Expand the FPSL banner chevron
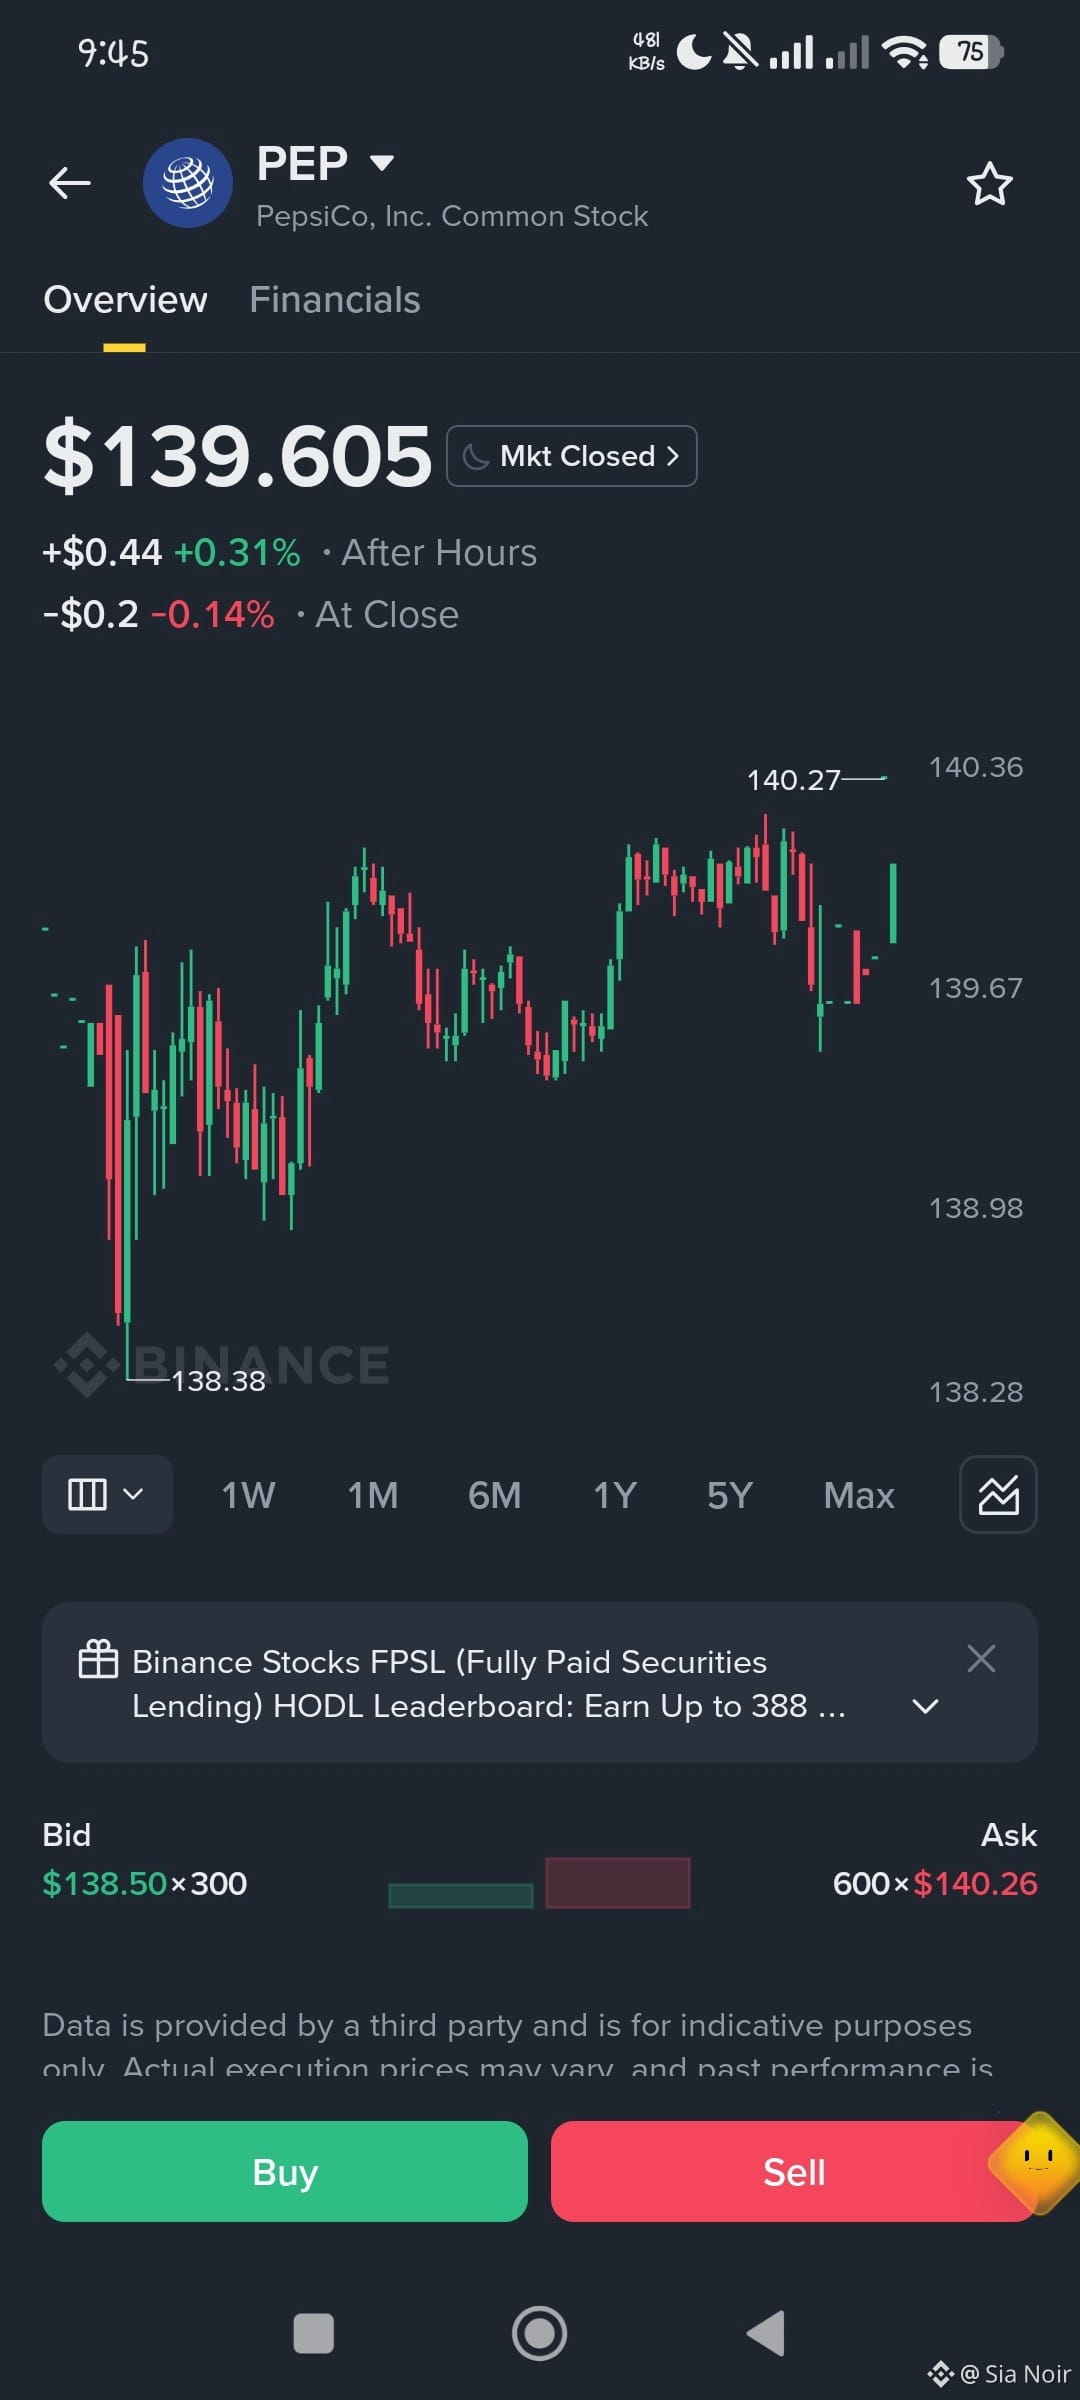 point(926,1706)
